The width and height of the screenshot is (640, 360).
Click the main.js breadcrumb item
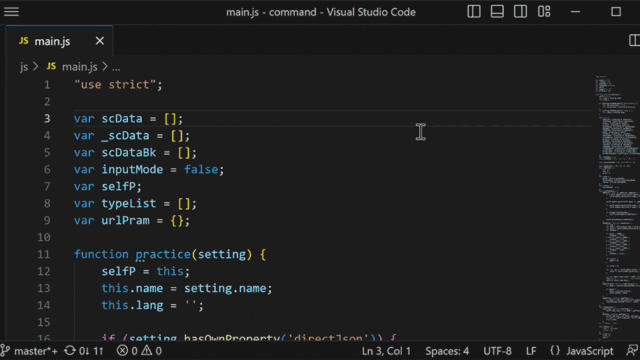coord(80,67)
